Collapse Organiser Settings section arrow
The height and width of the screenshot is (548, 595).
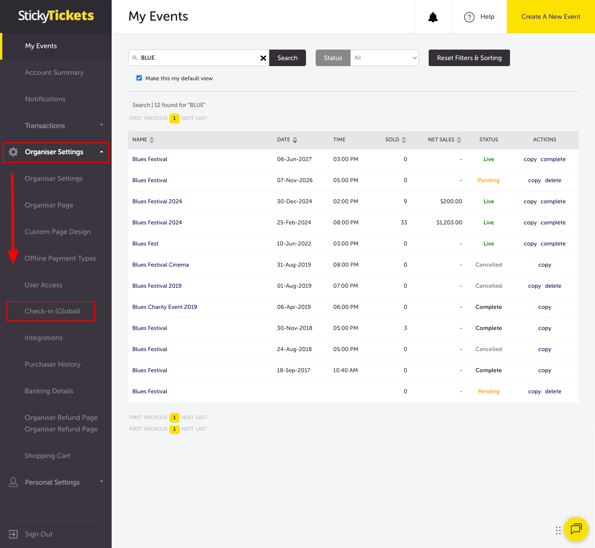(101, 152)
